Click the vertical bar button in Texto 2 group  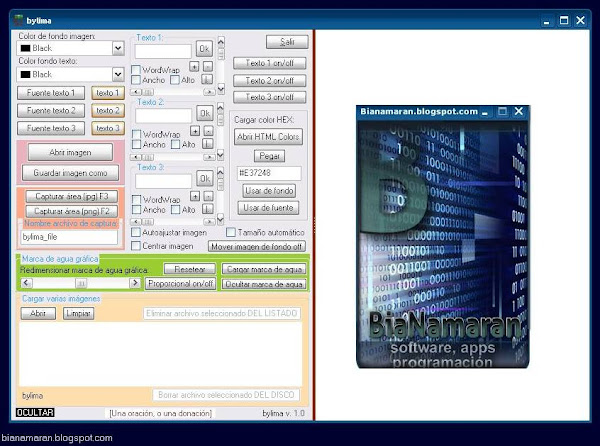click(207, 144)
